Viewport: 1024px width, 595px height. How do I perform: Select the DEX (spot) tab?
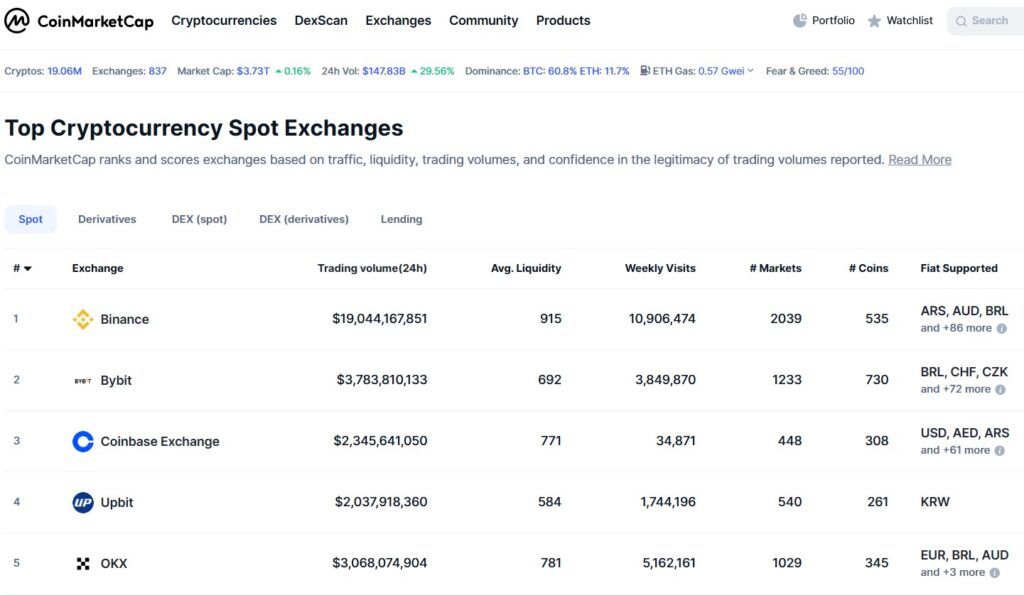[199, 219]
